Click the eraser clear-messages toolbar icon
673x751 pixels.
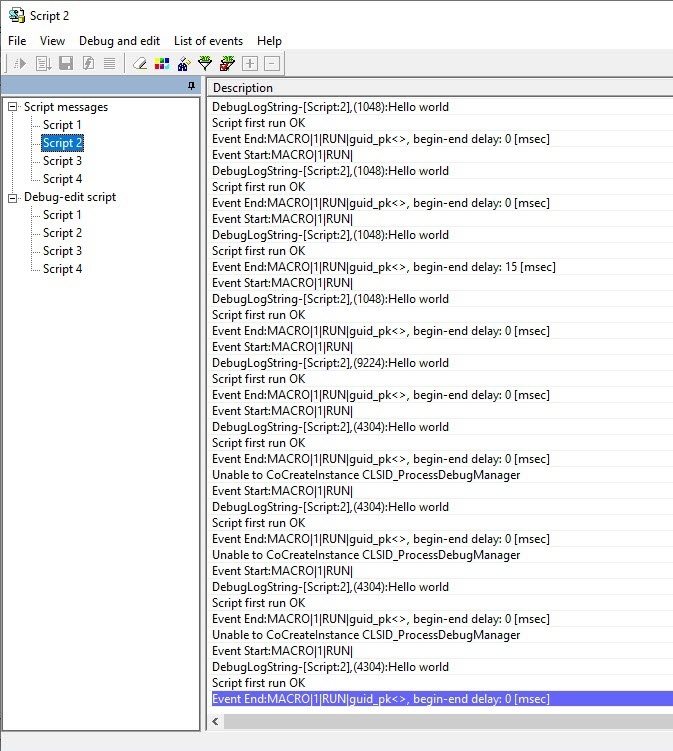pos(140,63)
